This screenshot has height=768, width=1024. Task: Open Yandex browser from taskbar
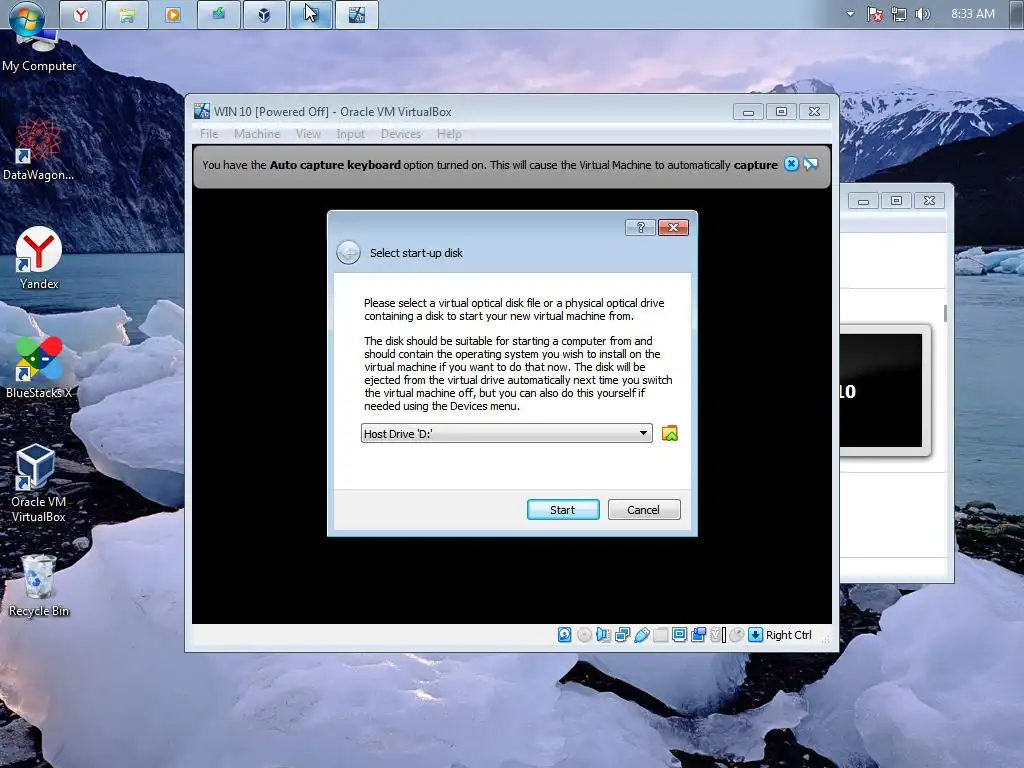coord(81,14)
